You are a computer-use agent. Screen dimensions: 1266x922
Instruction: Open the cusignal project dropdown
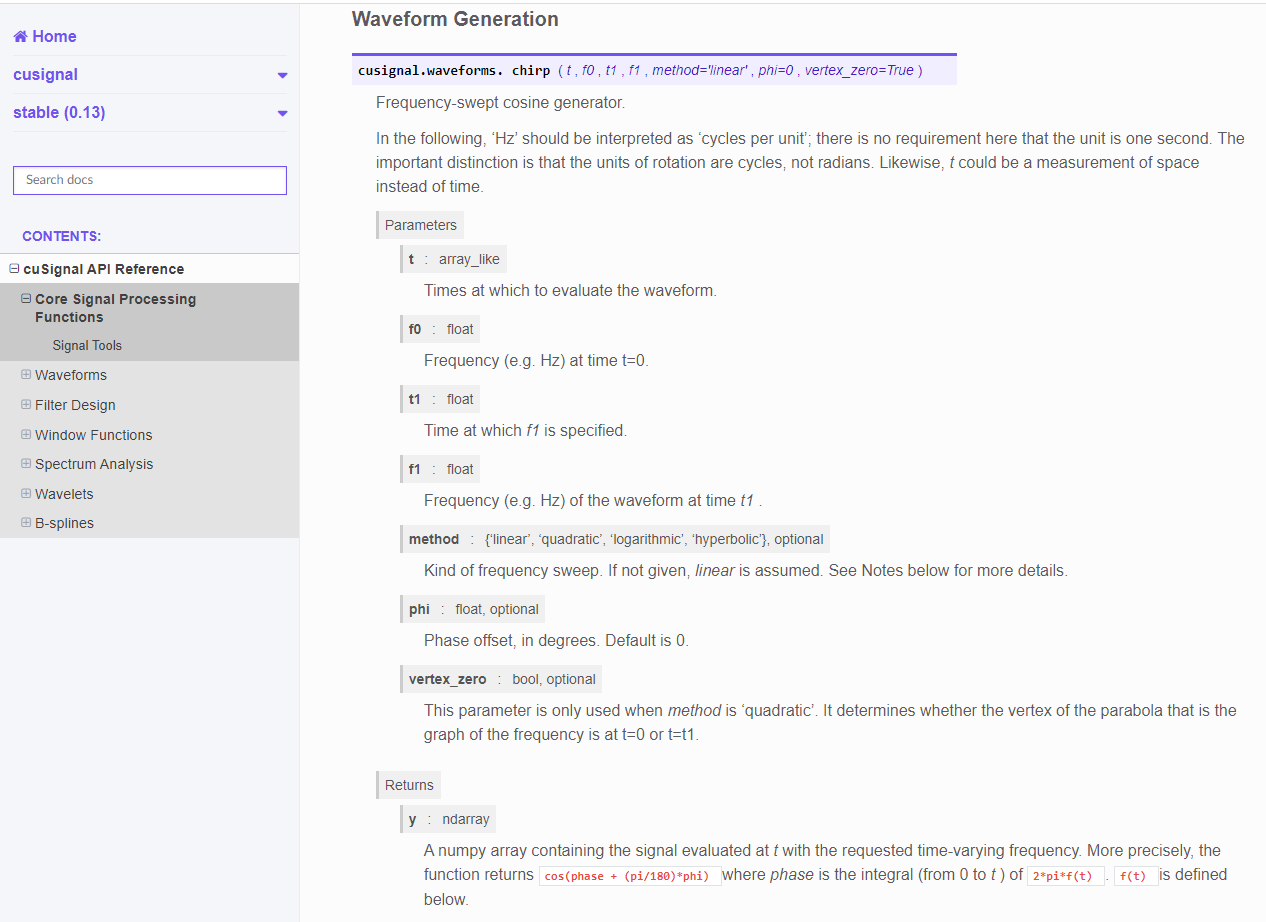click(x=282, y=74)
